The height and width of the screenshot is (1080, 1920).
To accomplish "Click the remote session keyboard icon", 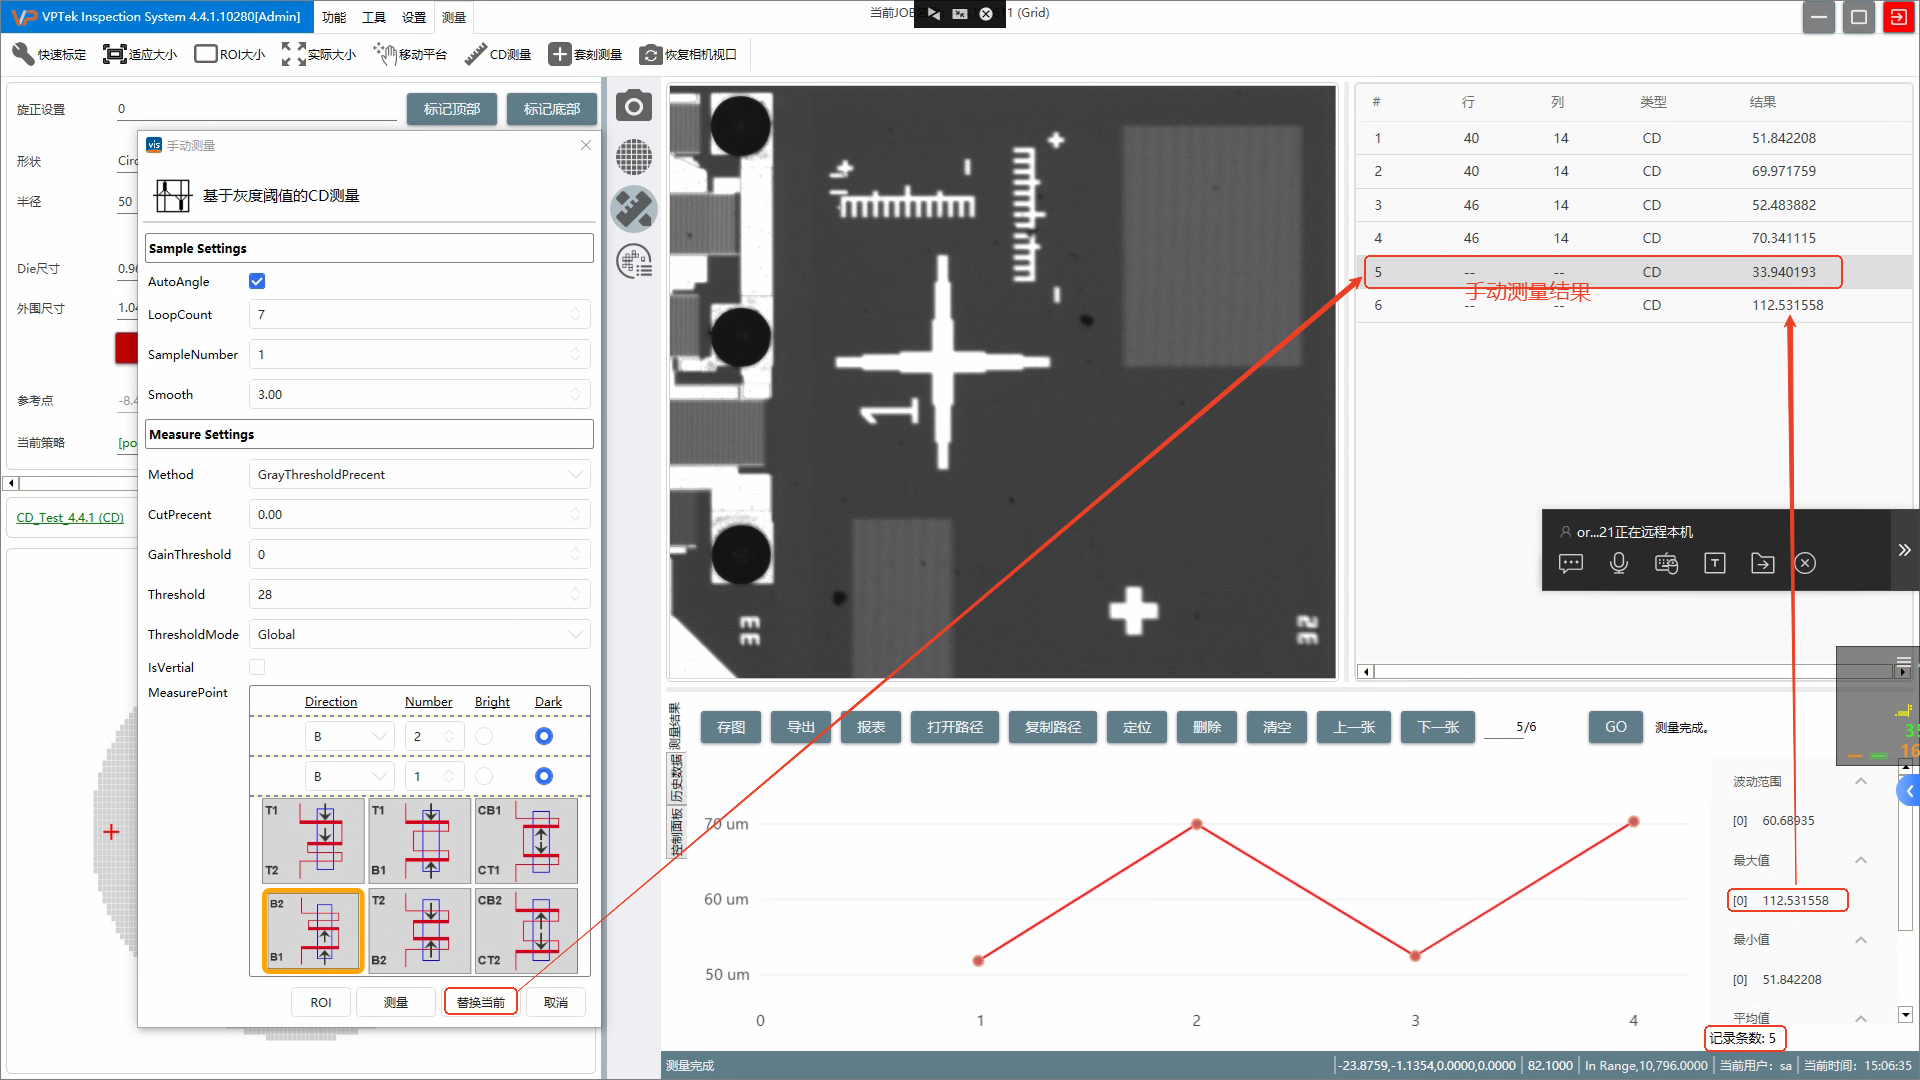I will (x=1667, y=564).
